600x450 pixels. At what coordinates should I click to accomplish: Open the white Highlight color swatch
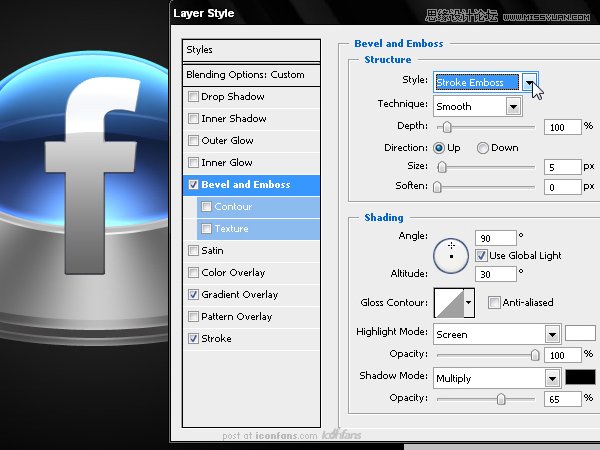[580, 333]
